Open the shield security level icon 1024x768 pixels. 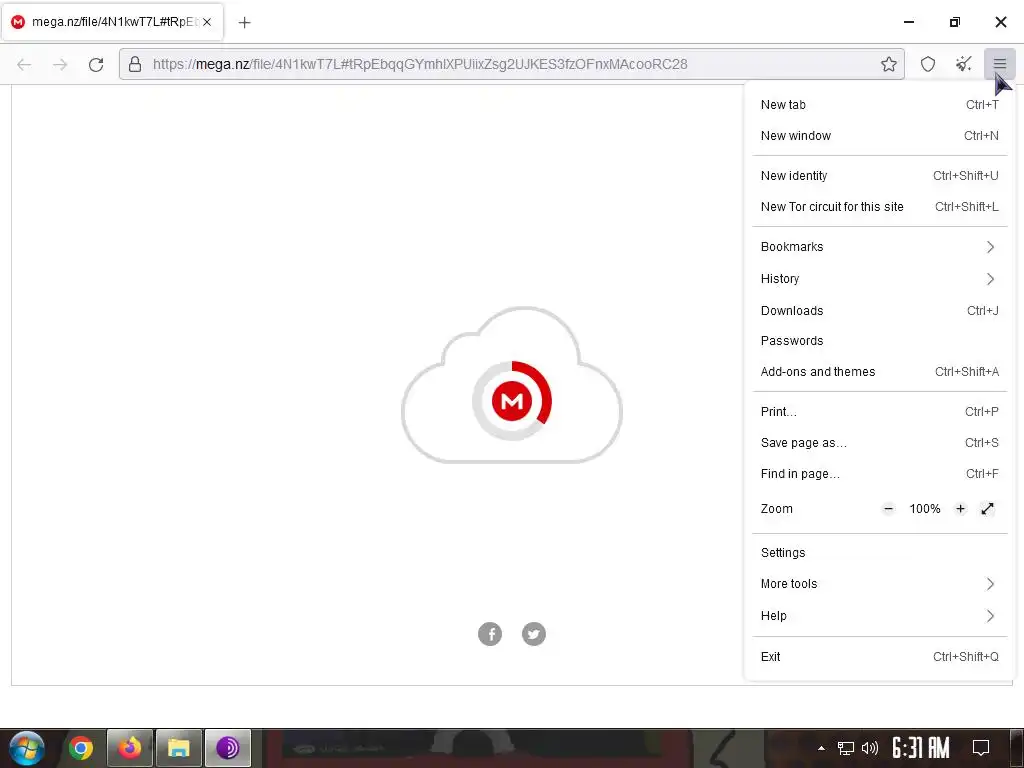928,64
